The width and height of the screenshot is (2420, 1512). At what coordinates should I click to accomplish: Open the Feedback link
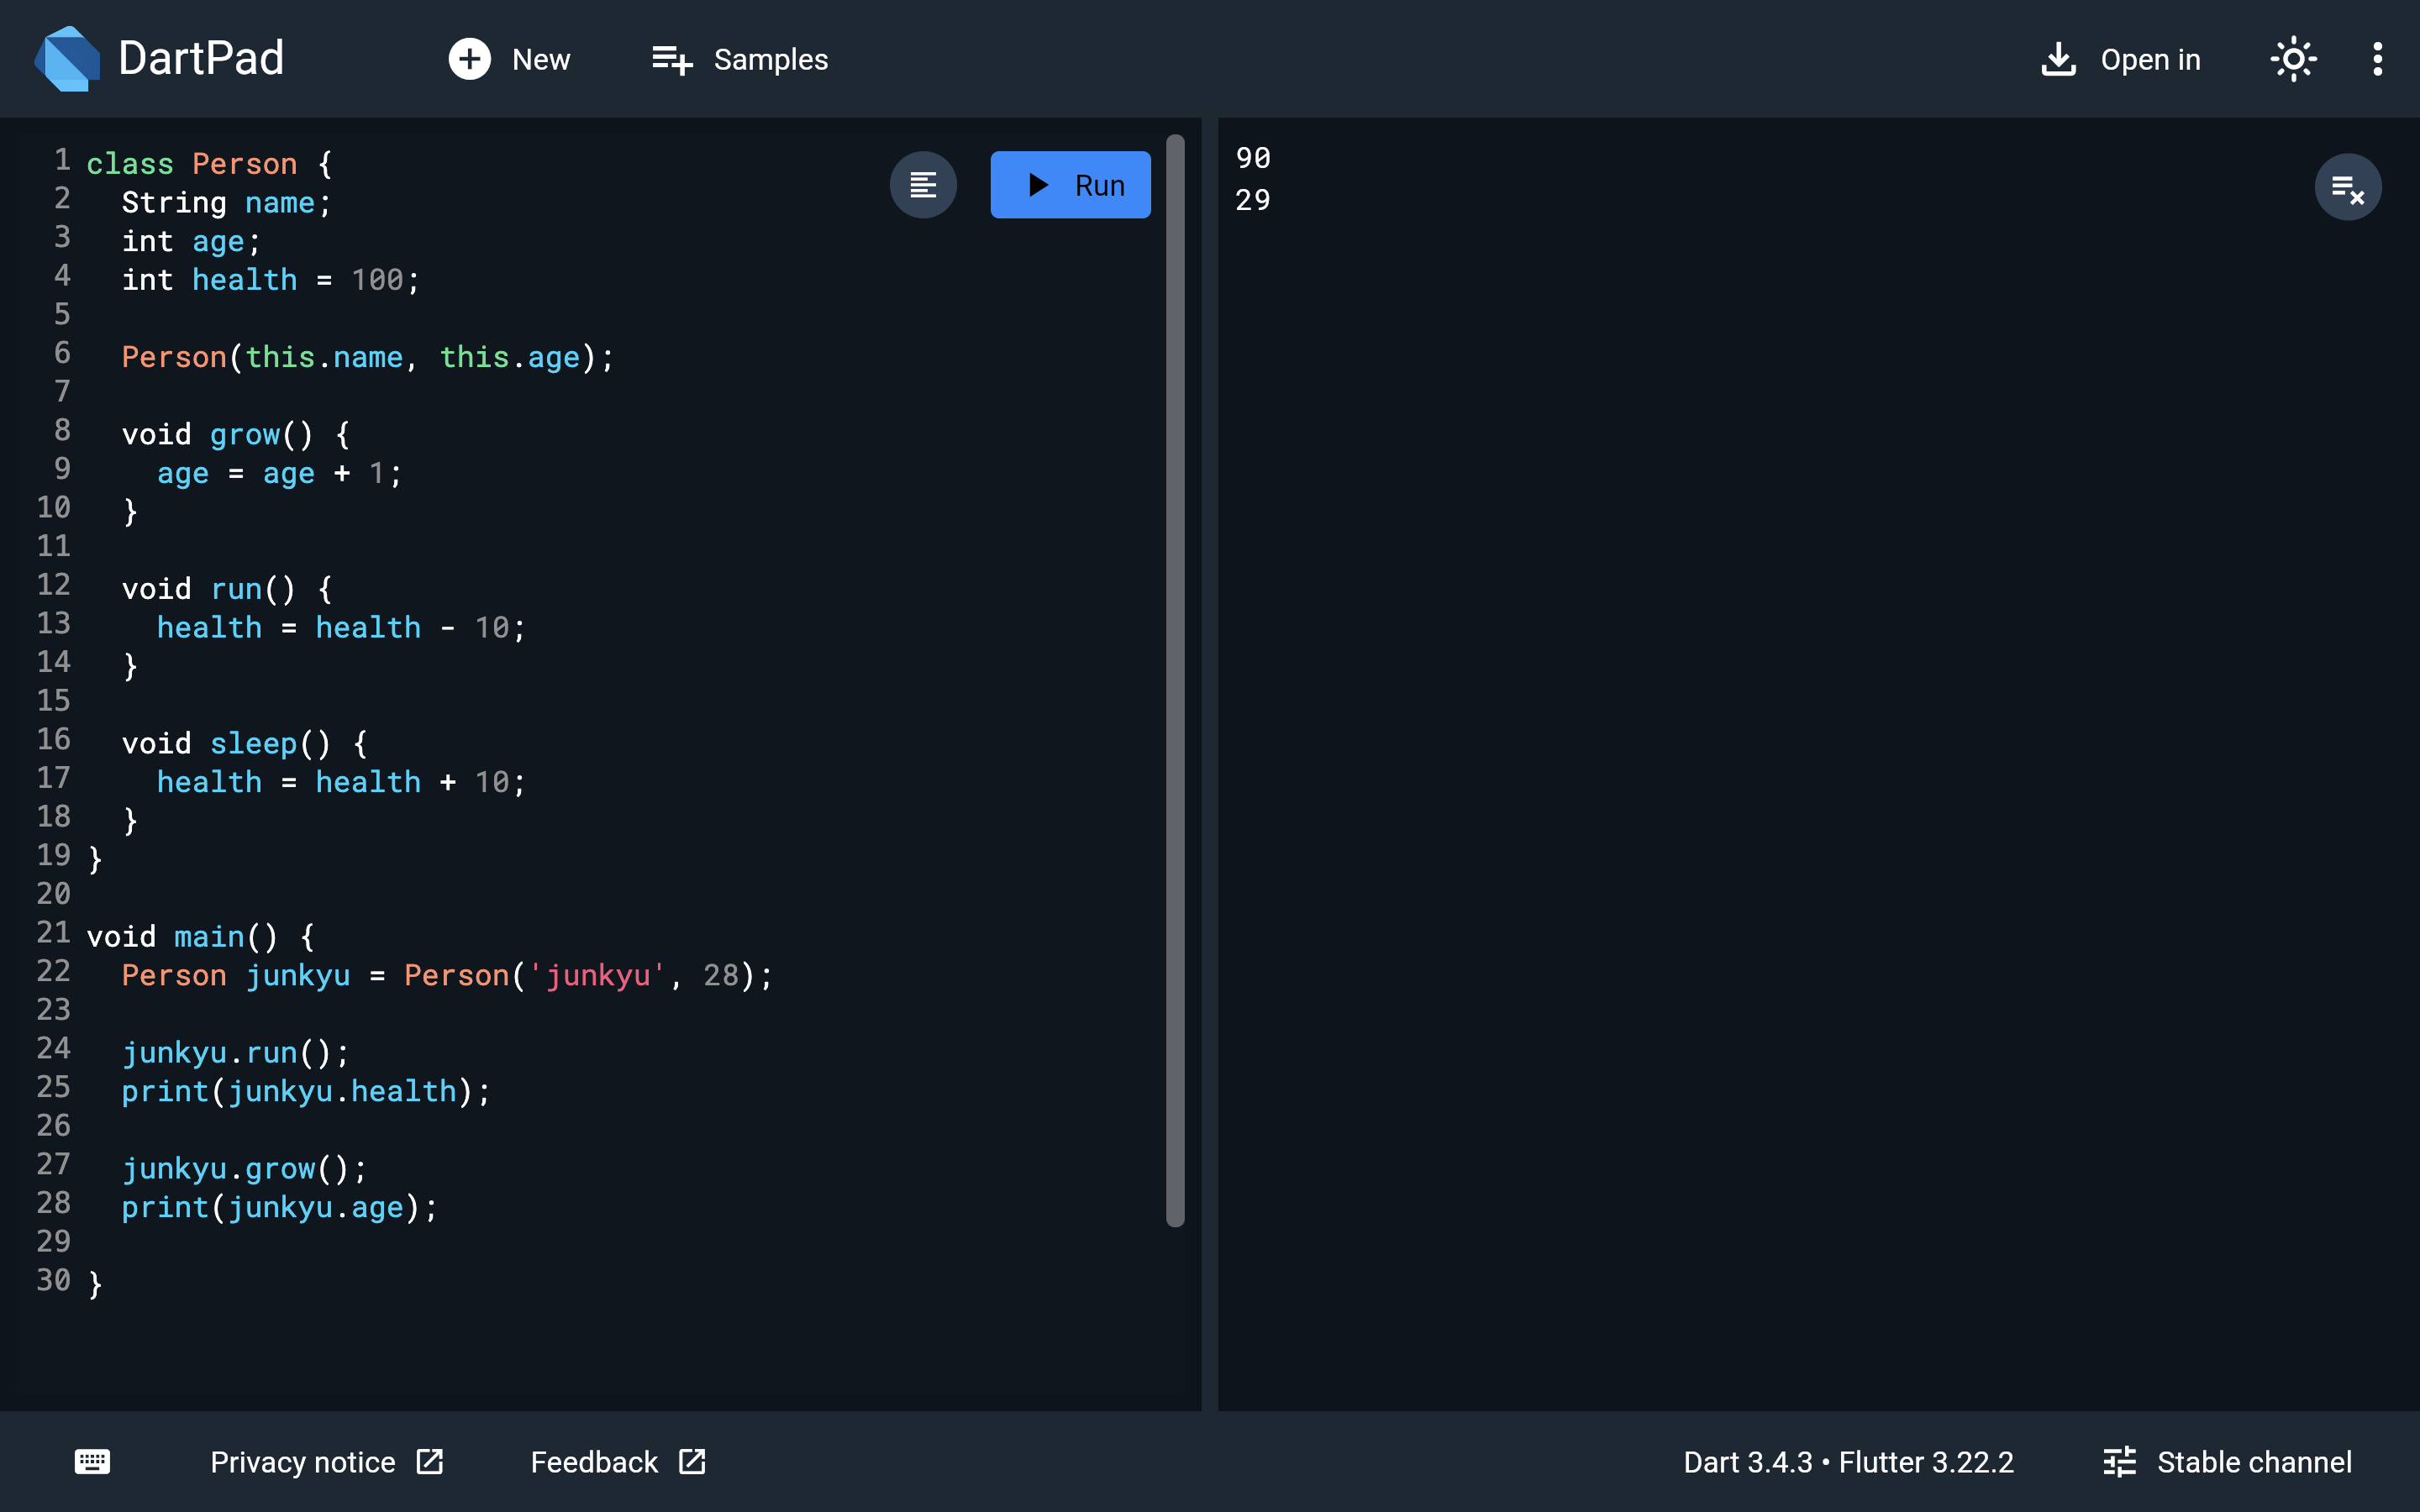pos(618,1461)
